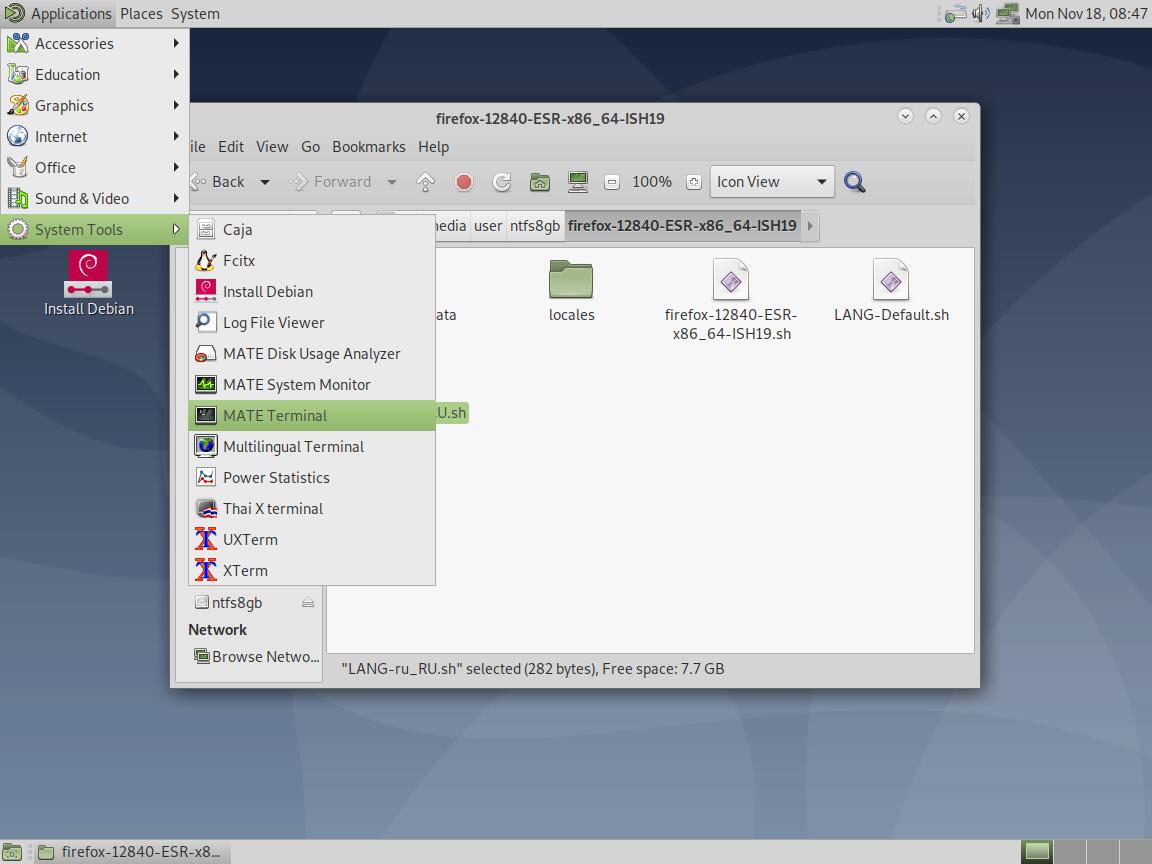Click the red Stop loading icon in Caja toolbar

tap(464, 182)
